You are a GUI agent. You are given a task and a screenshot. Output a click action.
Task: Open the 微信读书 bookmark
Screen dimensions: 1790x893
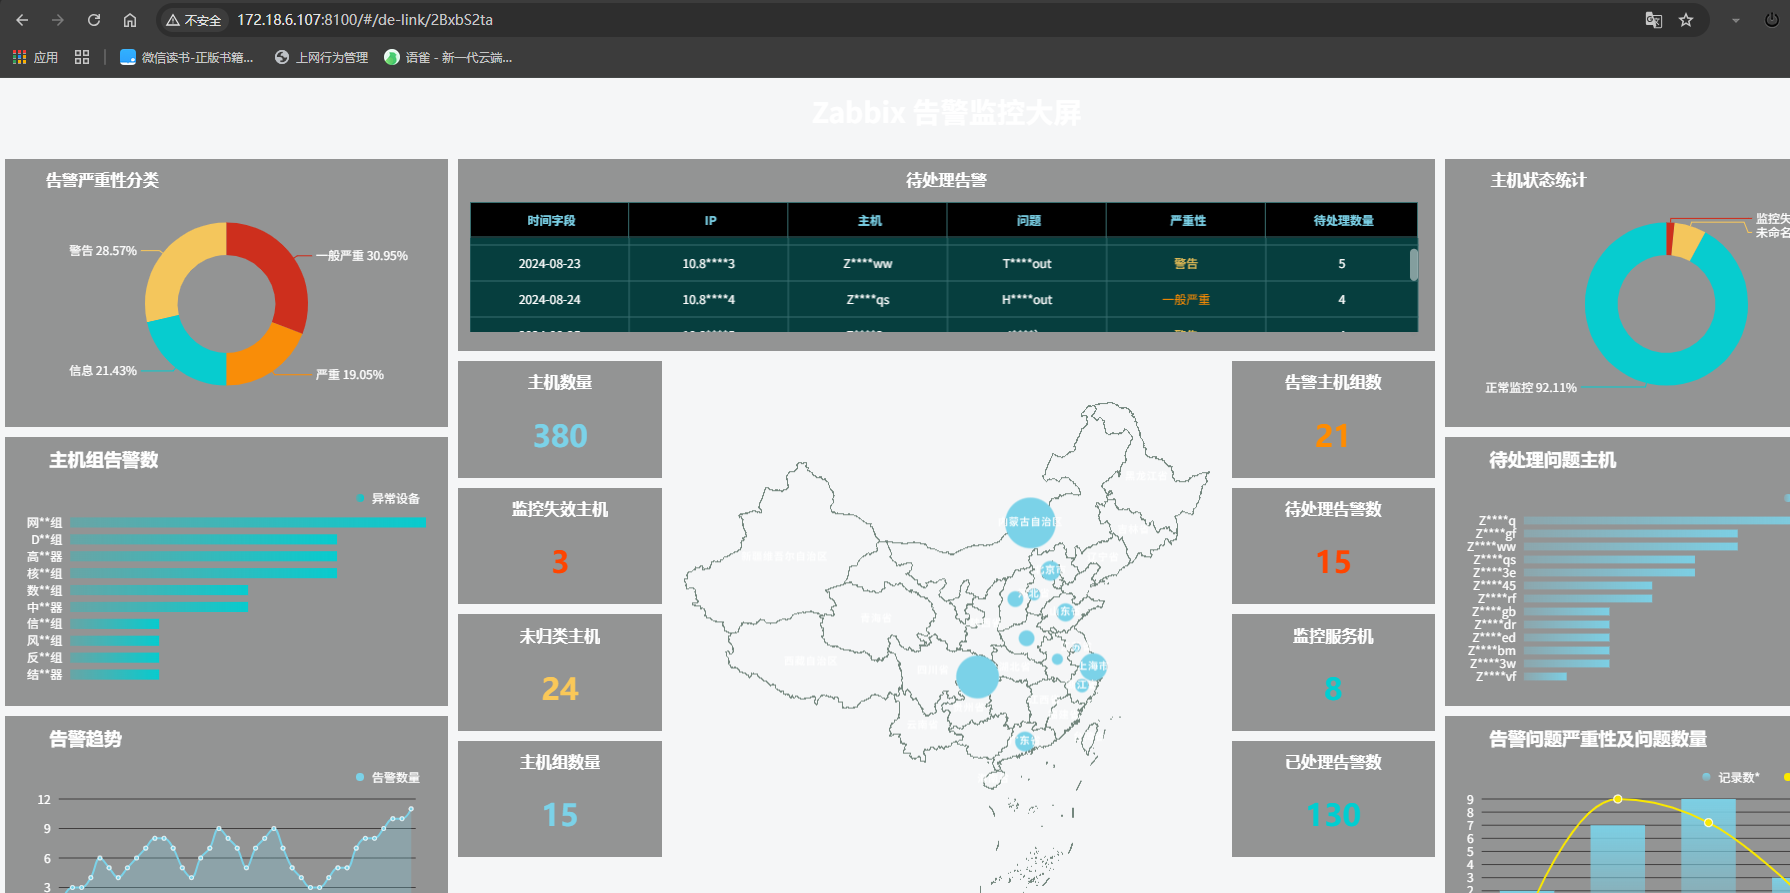tap(187, 58)
